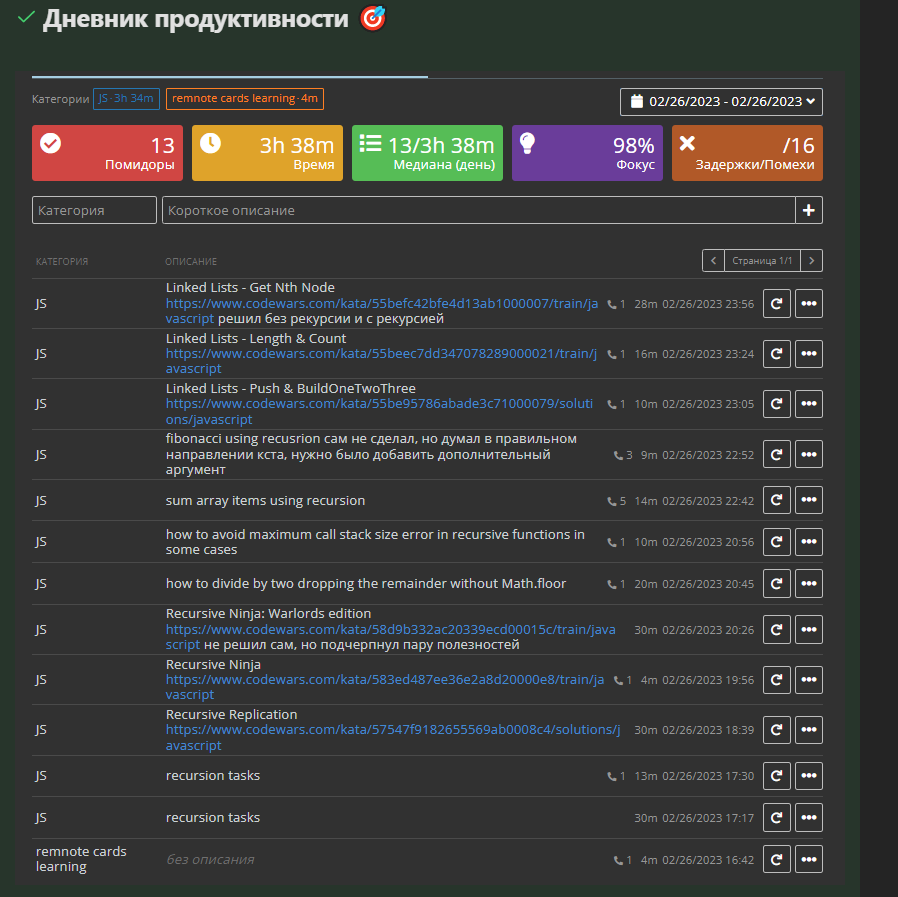Open codewars link under Recursive Ninja entry

point(384,687)
